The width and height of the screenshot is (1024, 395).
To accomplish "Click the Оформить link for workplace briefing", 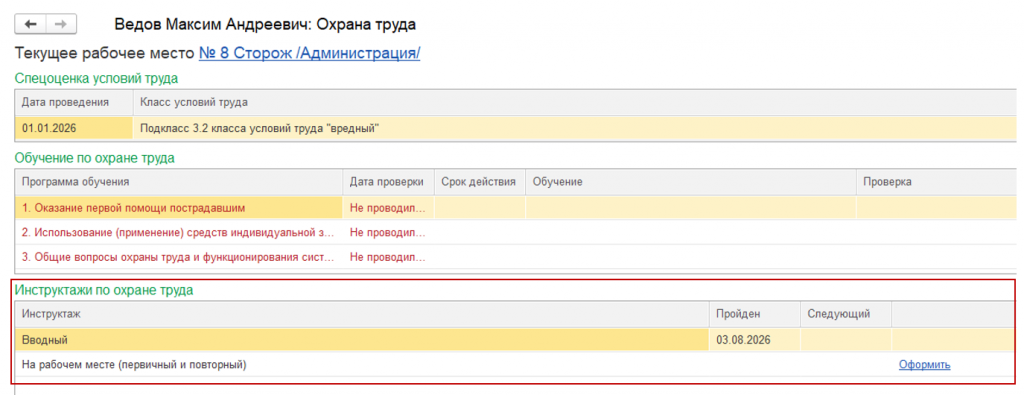I will tap(924, 365).
